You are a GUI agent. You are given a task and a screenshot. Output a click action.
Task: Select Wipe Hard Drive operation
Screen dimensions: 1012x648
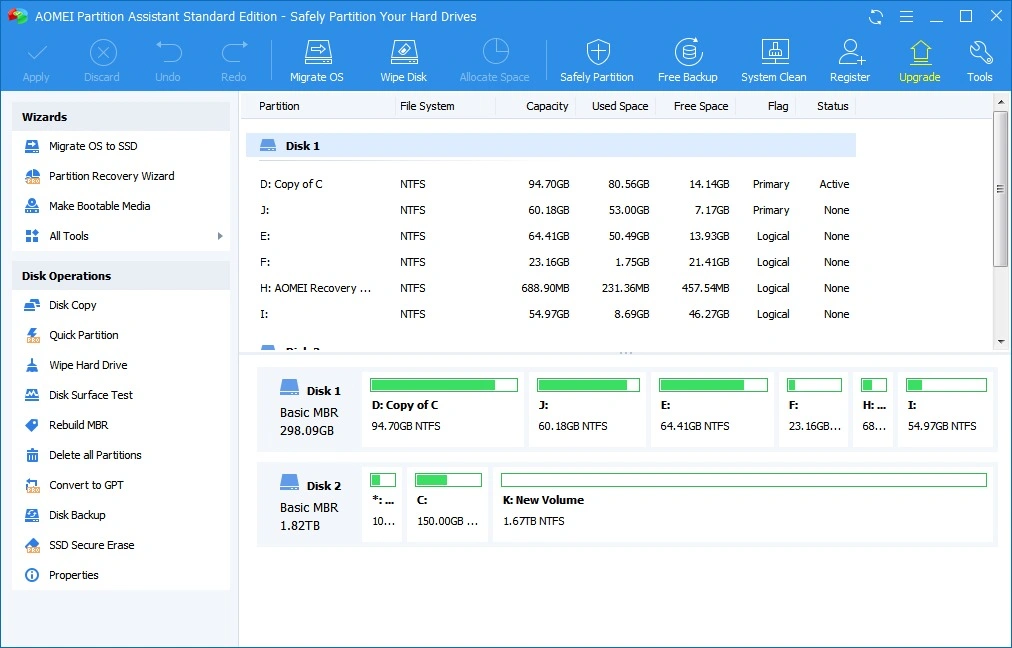[x=121, y=365]
